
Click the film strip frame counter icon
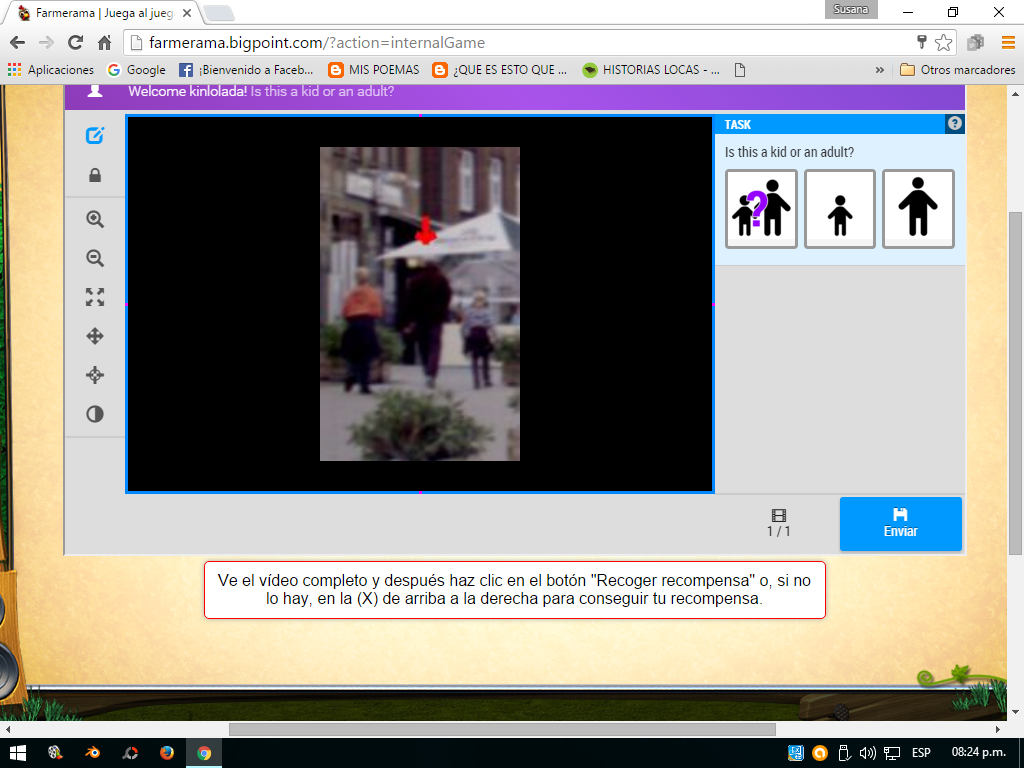(778, 516)
